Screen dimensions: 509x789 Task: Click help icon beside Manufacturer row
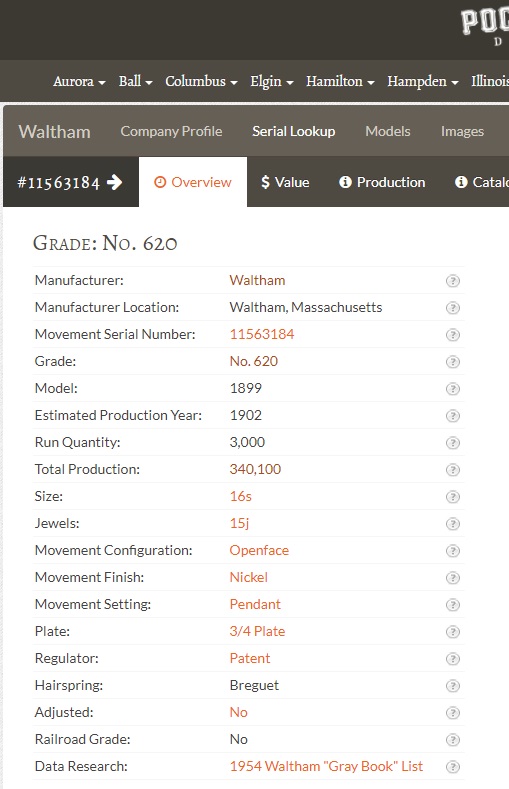click(453, 281)
